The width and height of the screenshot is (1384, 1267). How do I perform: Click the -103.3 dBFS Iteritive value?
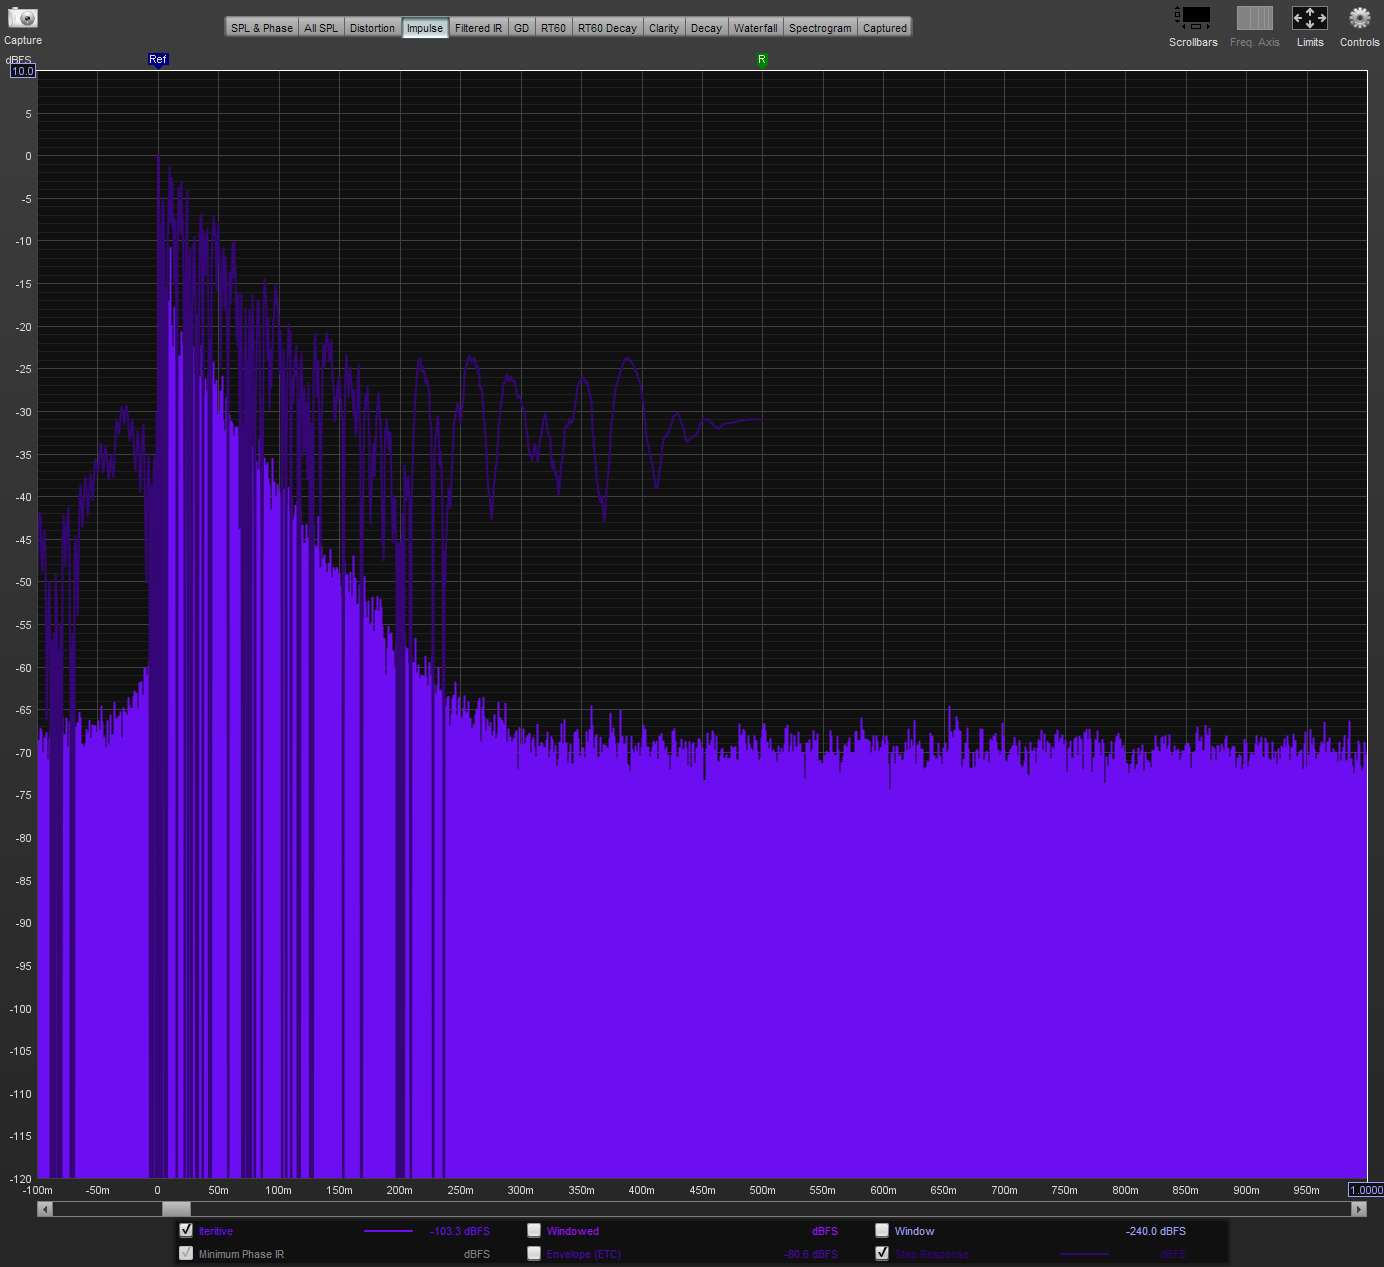[x=460, y=1231]
